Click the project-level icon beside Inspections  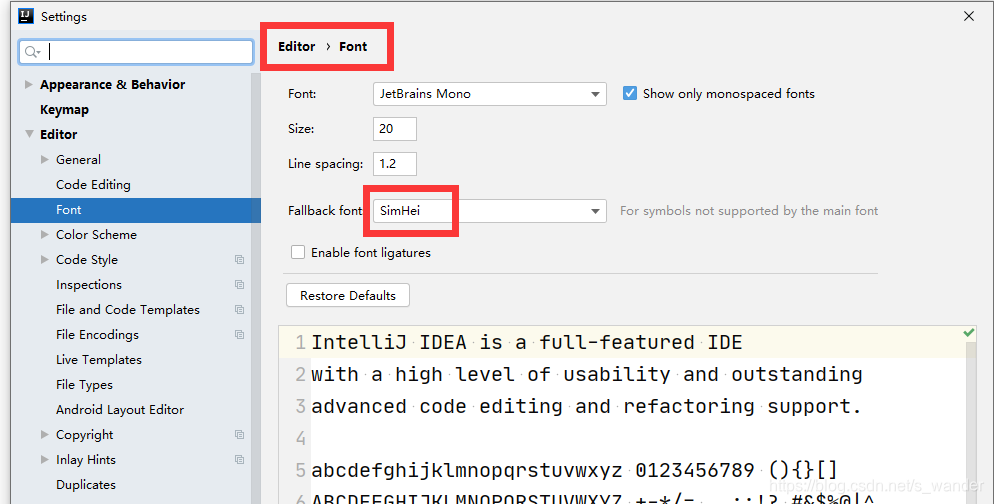coord(239,285)
